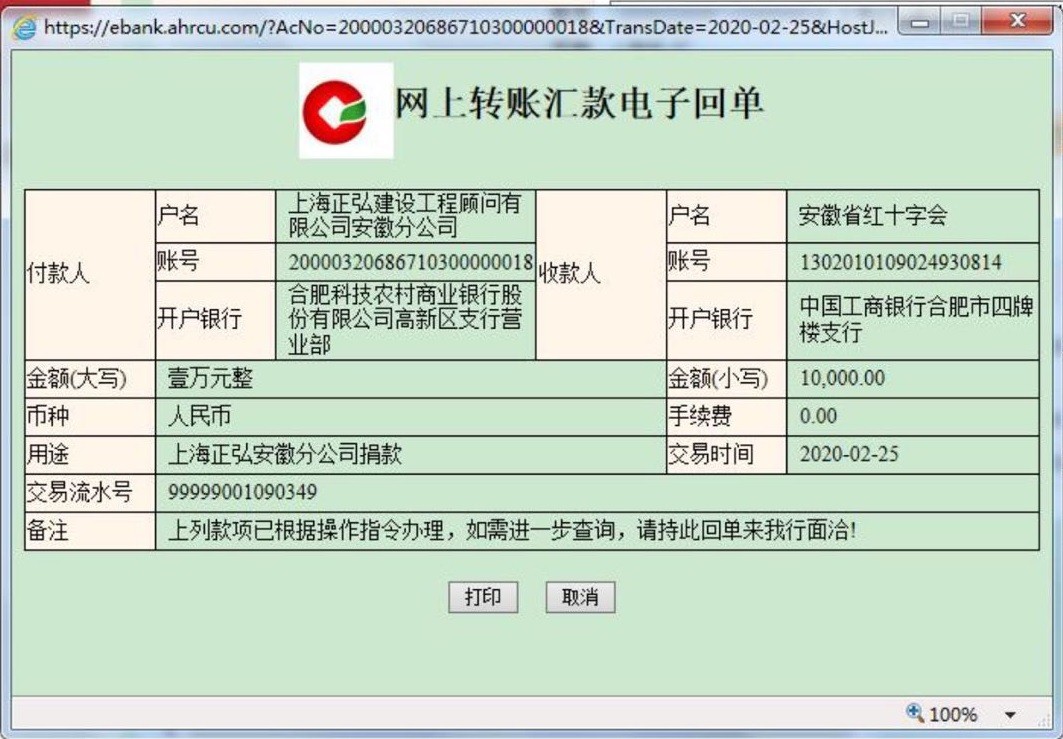Select serial number 99999001090349
The width and height of the screenshot is (1063, 739).
[x=242, y=492]
